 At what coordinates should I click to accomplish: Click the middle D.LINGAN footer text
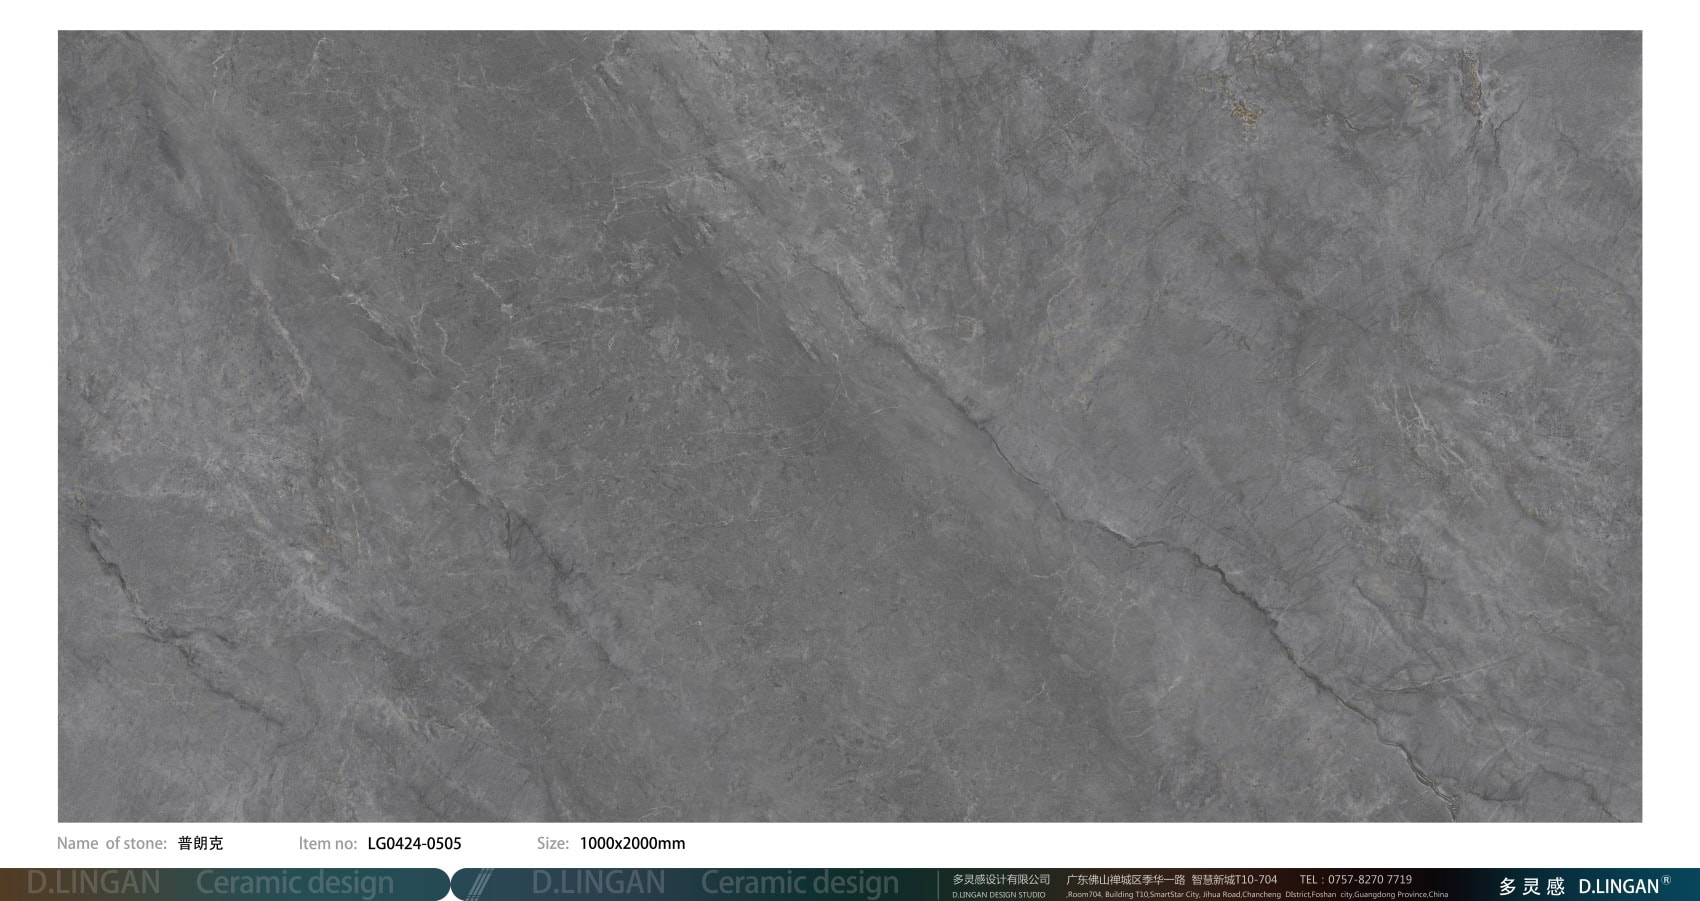point(598,883)
